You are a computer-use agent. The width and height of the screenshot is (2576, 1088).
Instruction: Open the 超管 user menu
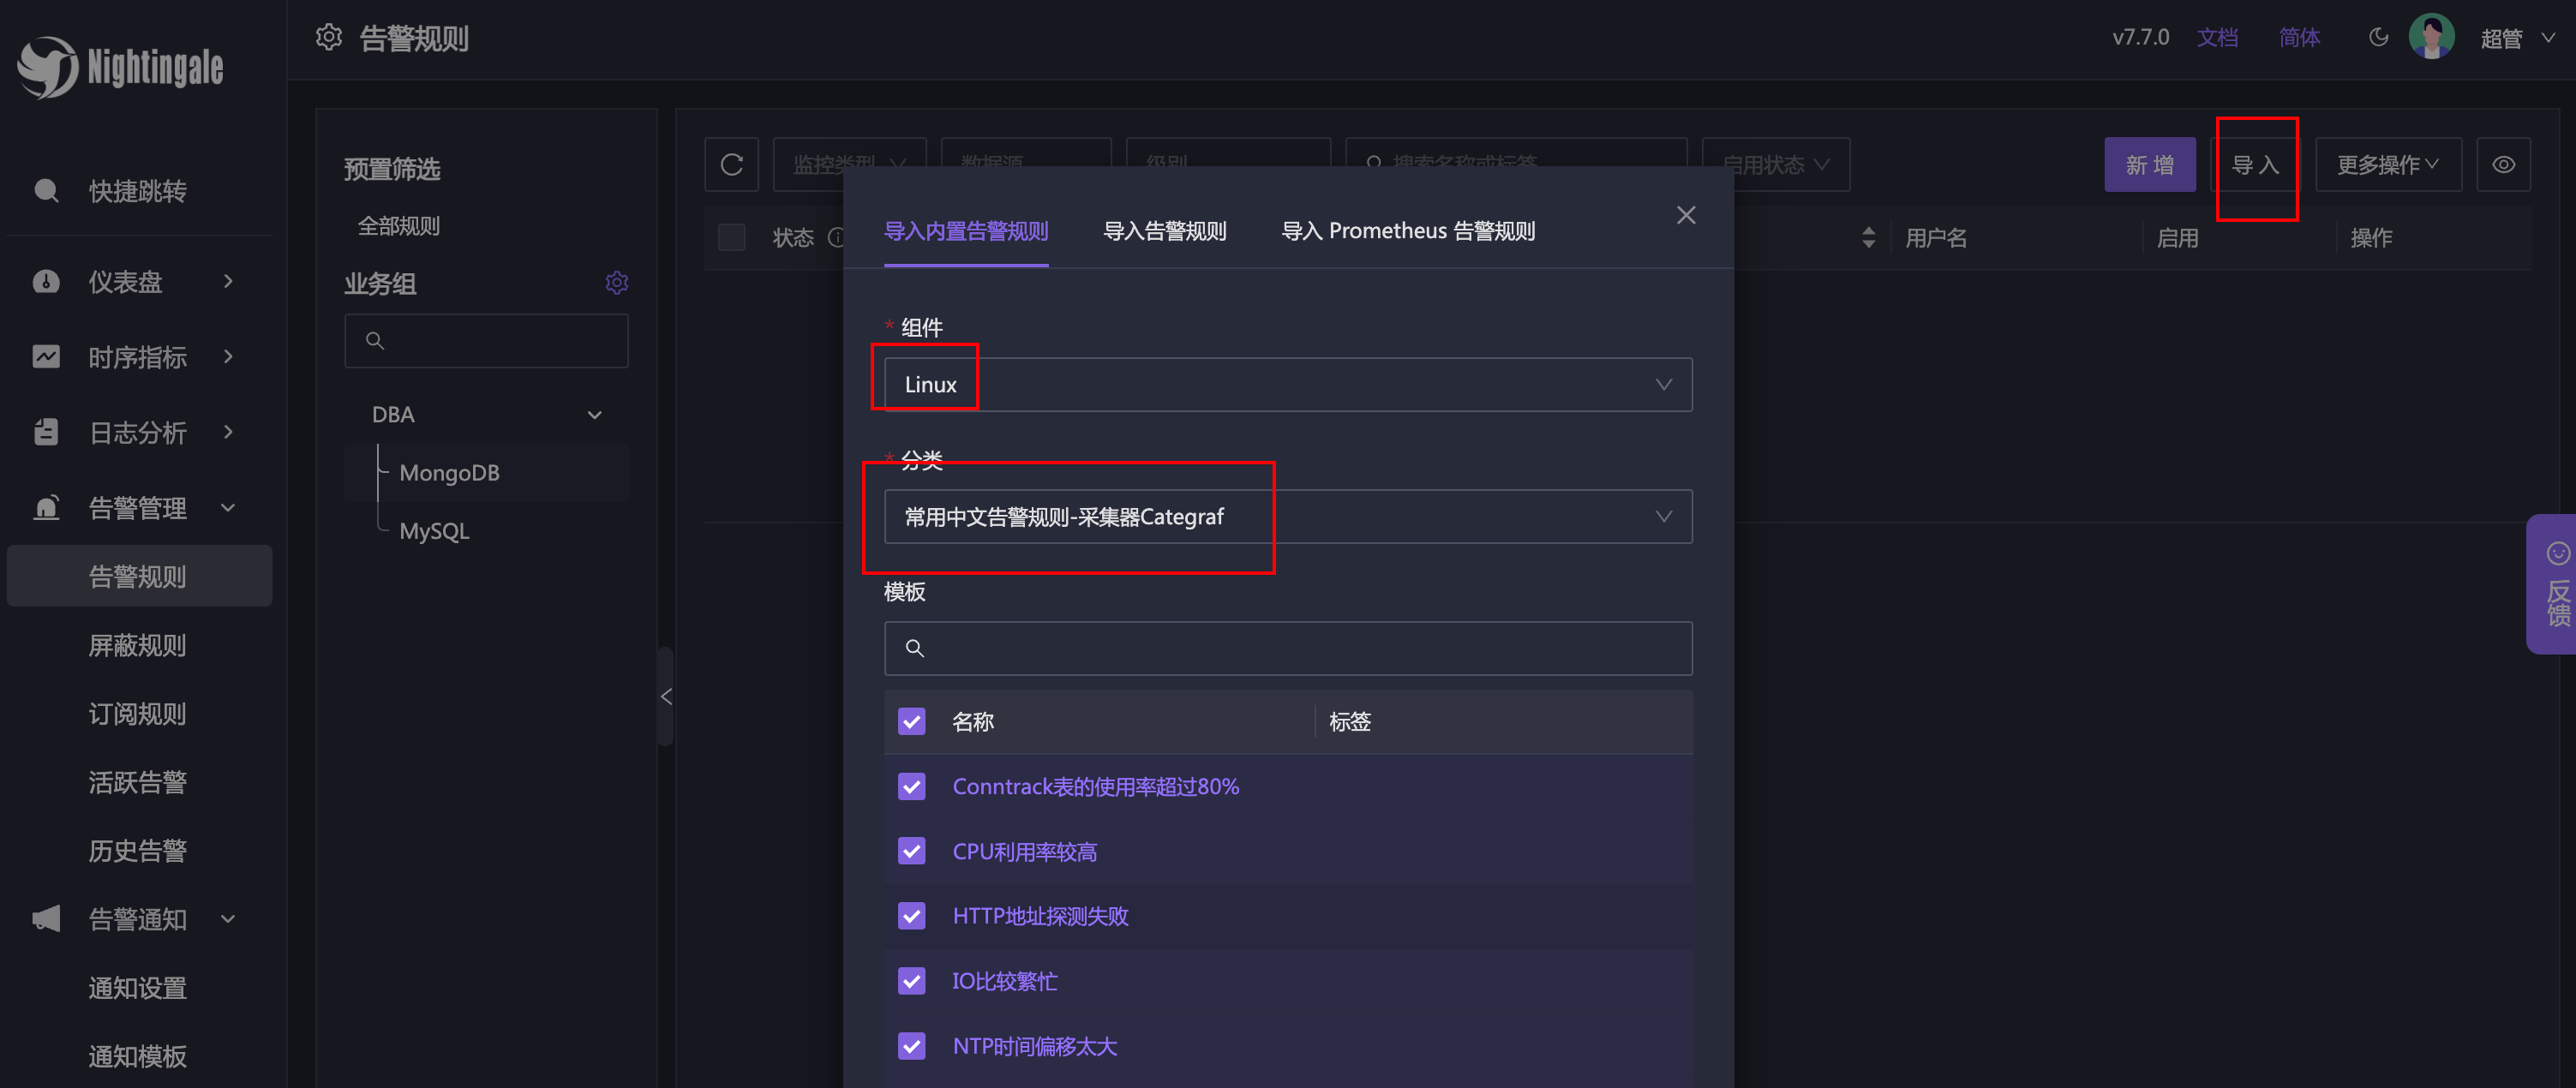(x=2517, y=38)
